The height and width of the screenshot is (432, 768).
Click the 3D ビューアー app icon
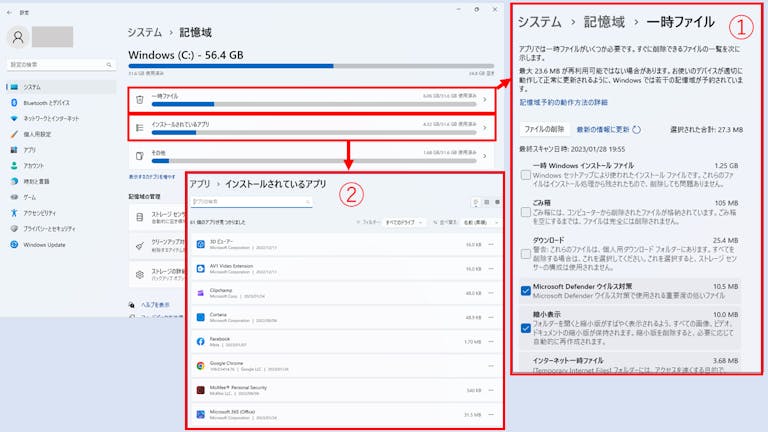(x=200, y=244)
